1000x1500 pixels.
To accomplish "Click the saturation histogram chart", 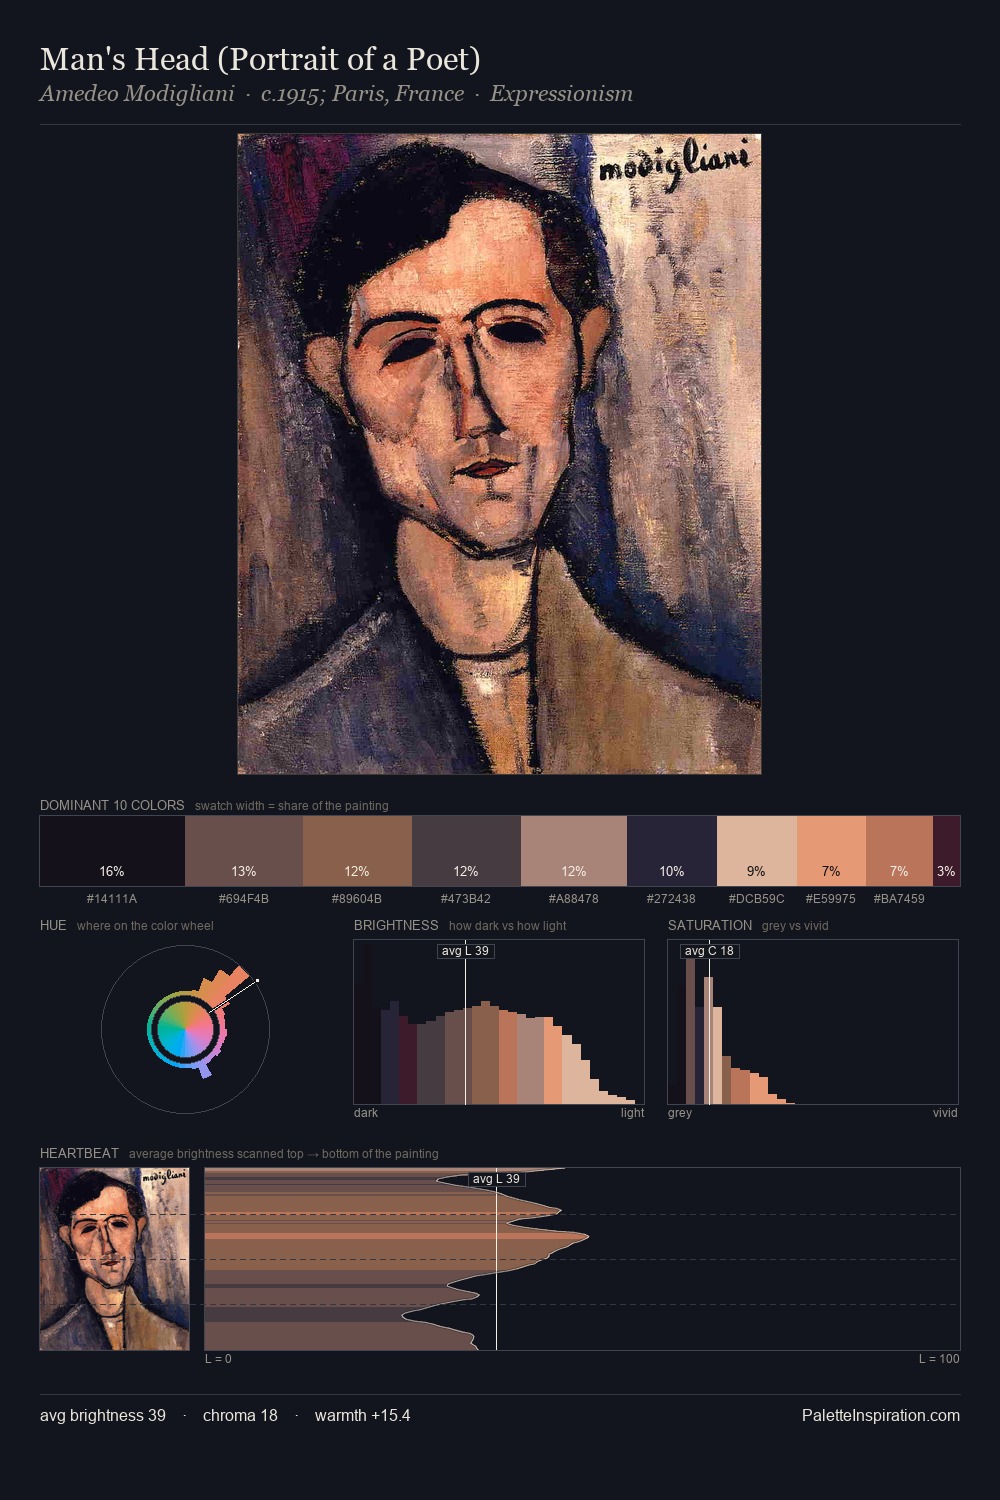I will point(813,1022).
